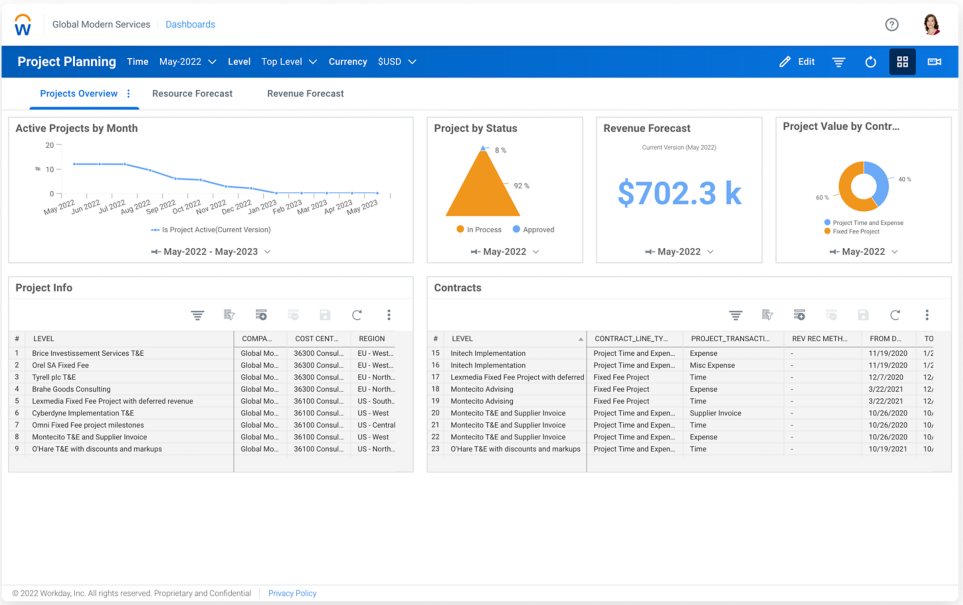Click the Workday logo
This screenshot has height=605, width=963.
click(x=23, y=25)
